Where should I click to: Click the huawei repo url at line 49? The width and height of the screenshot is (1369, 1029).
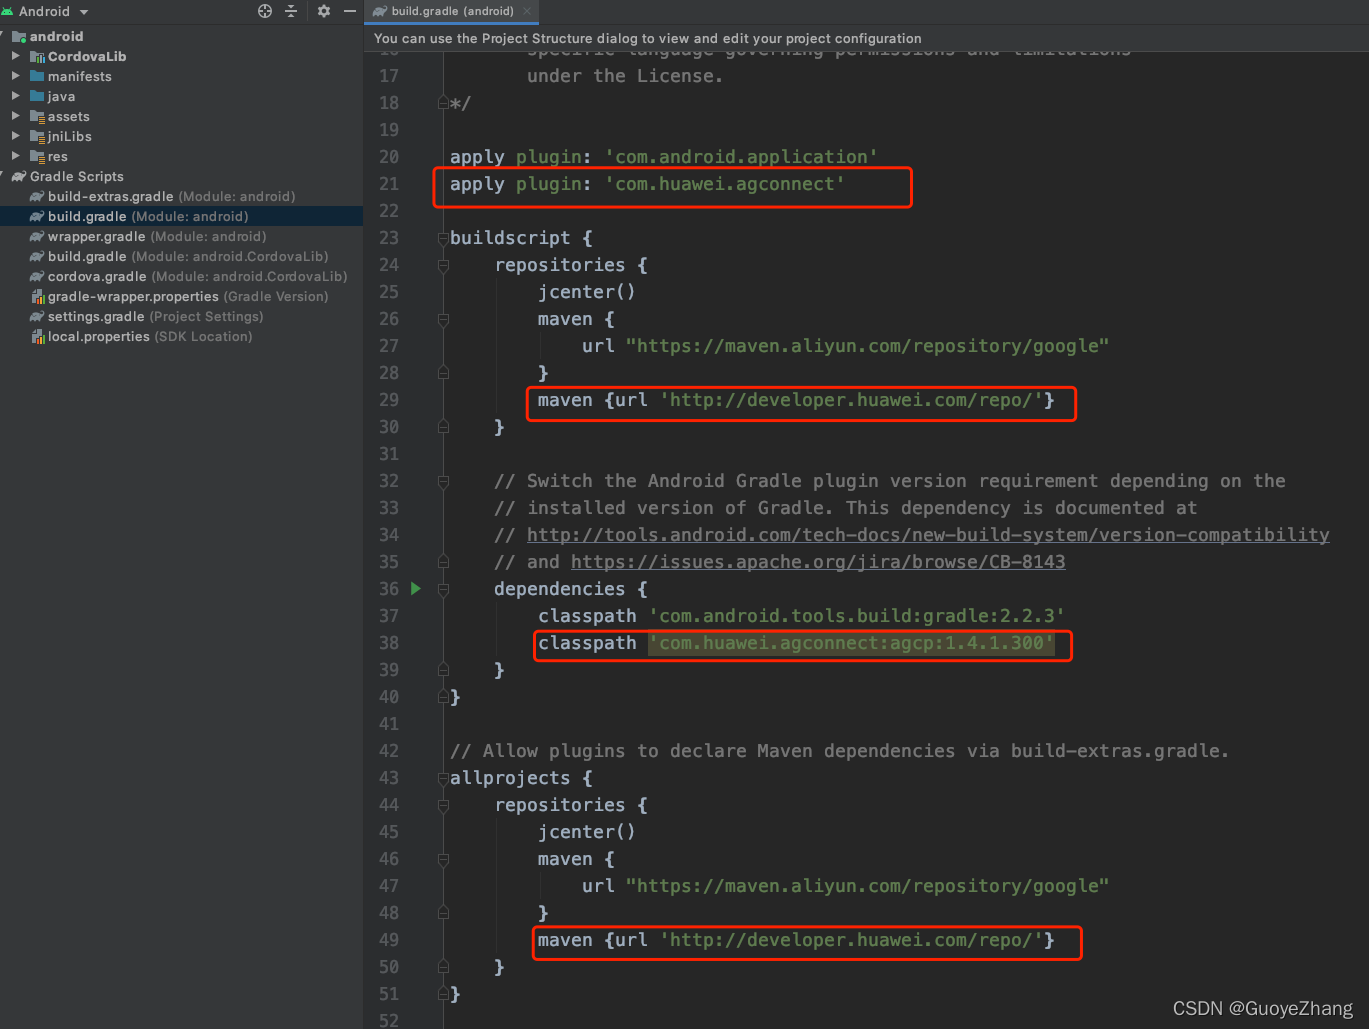pyautogui.click(x=851, y=940)
